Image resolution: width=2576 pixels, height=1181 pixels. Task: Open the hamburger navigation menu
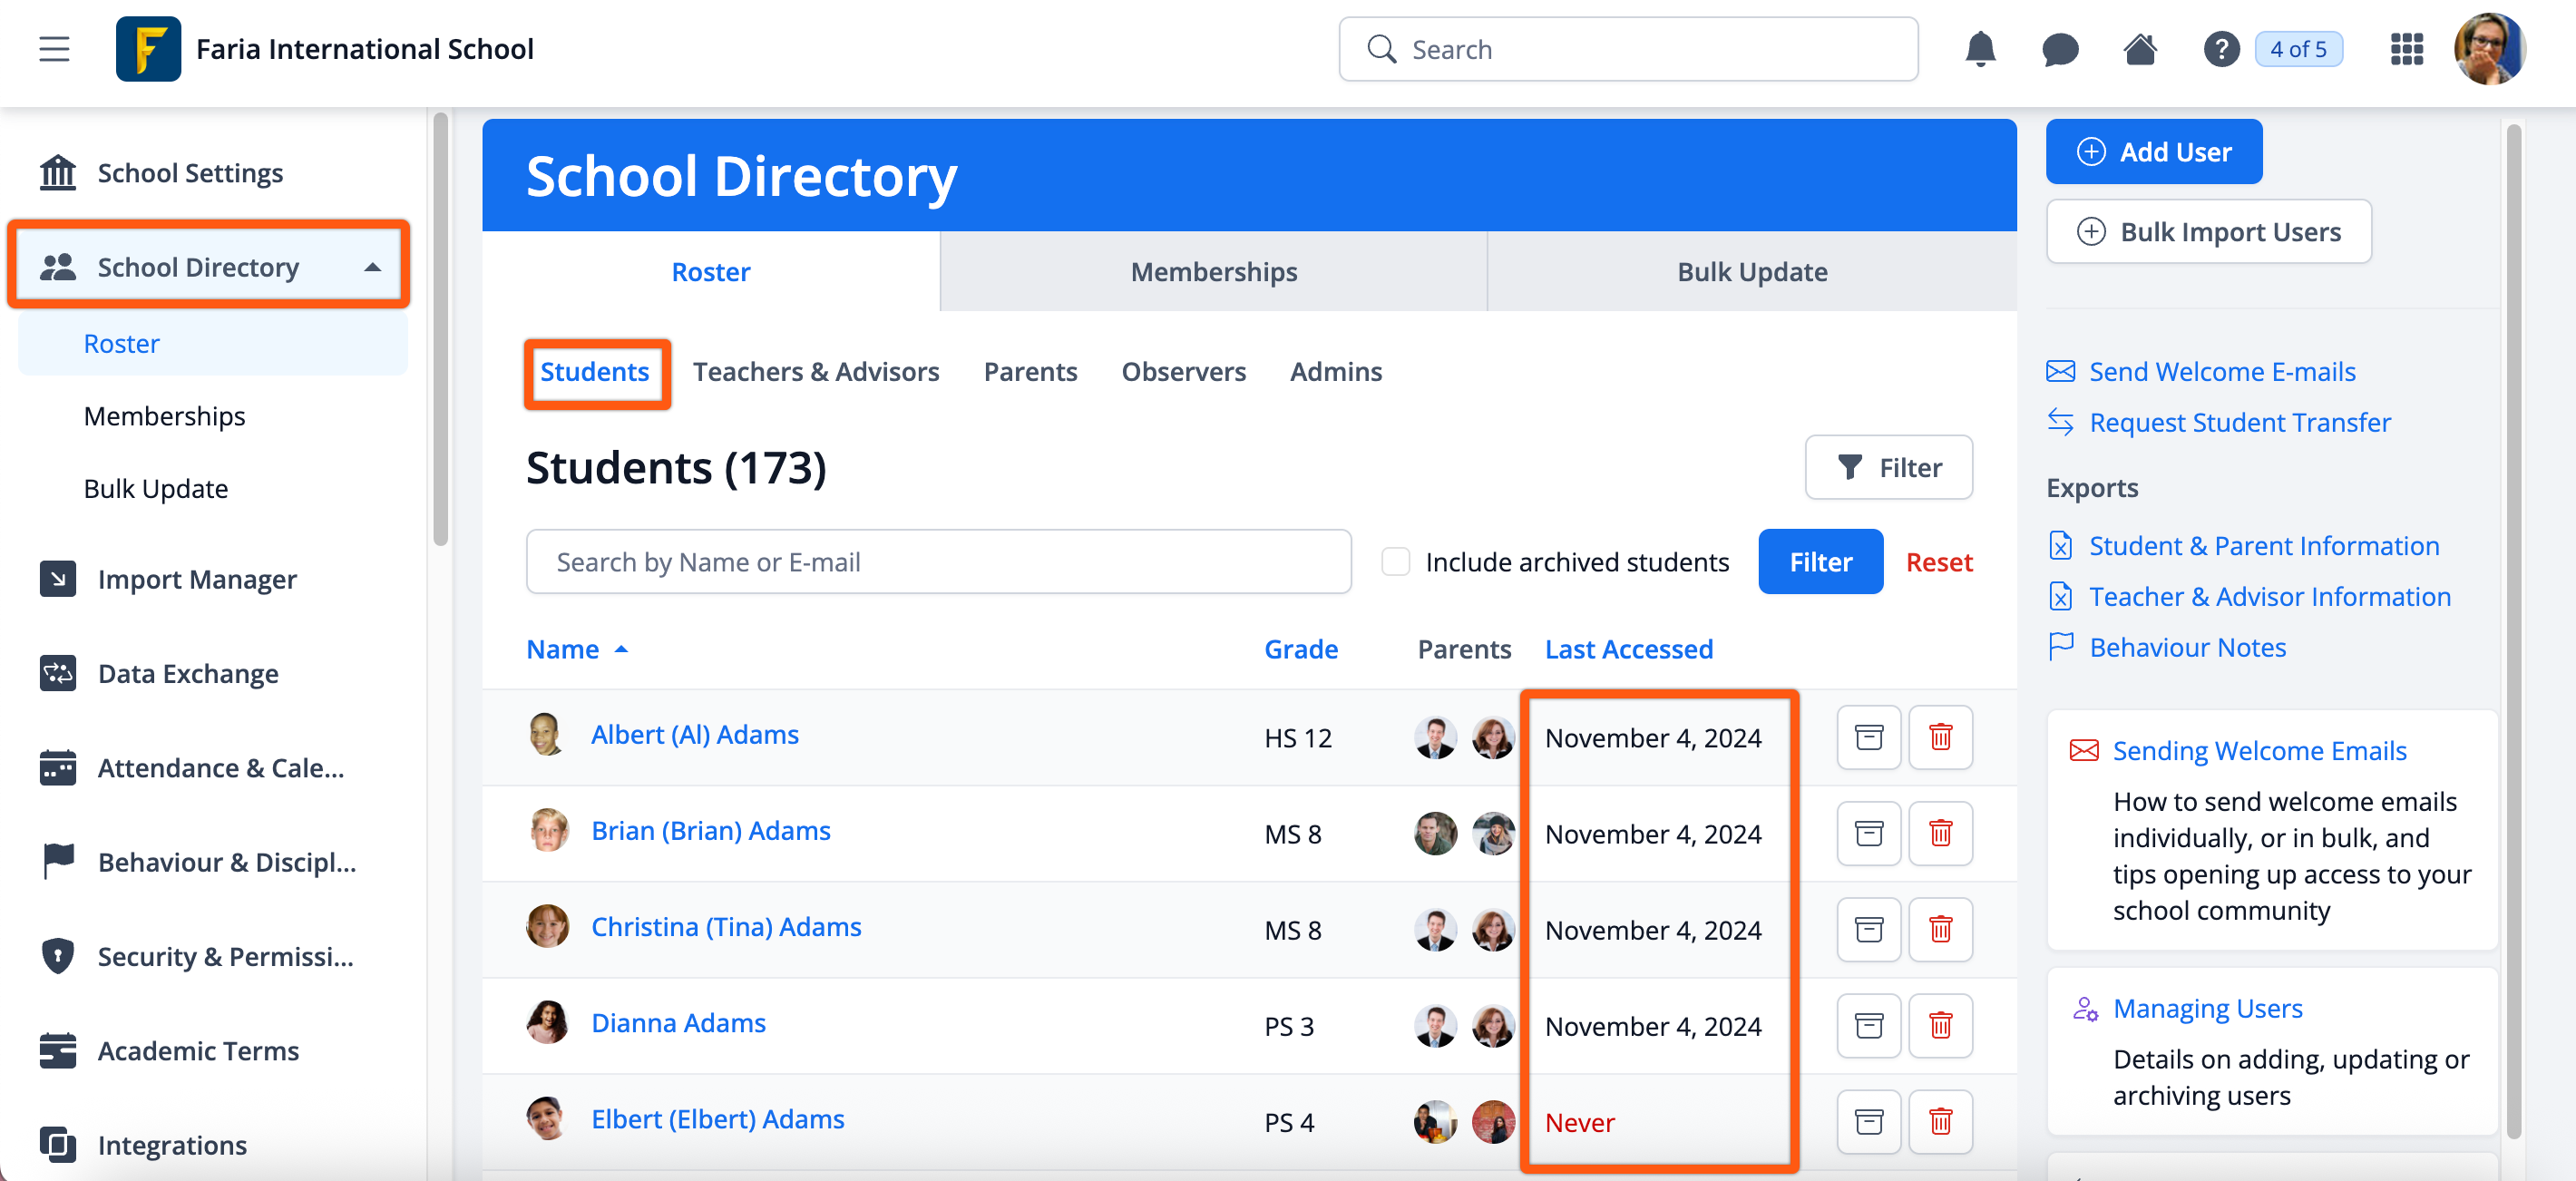click(55, 49)
